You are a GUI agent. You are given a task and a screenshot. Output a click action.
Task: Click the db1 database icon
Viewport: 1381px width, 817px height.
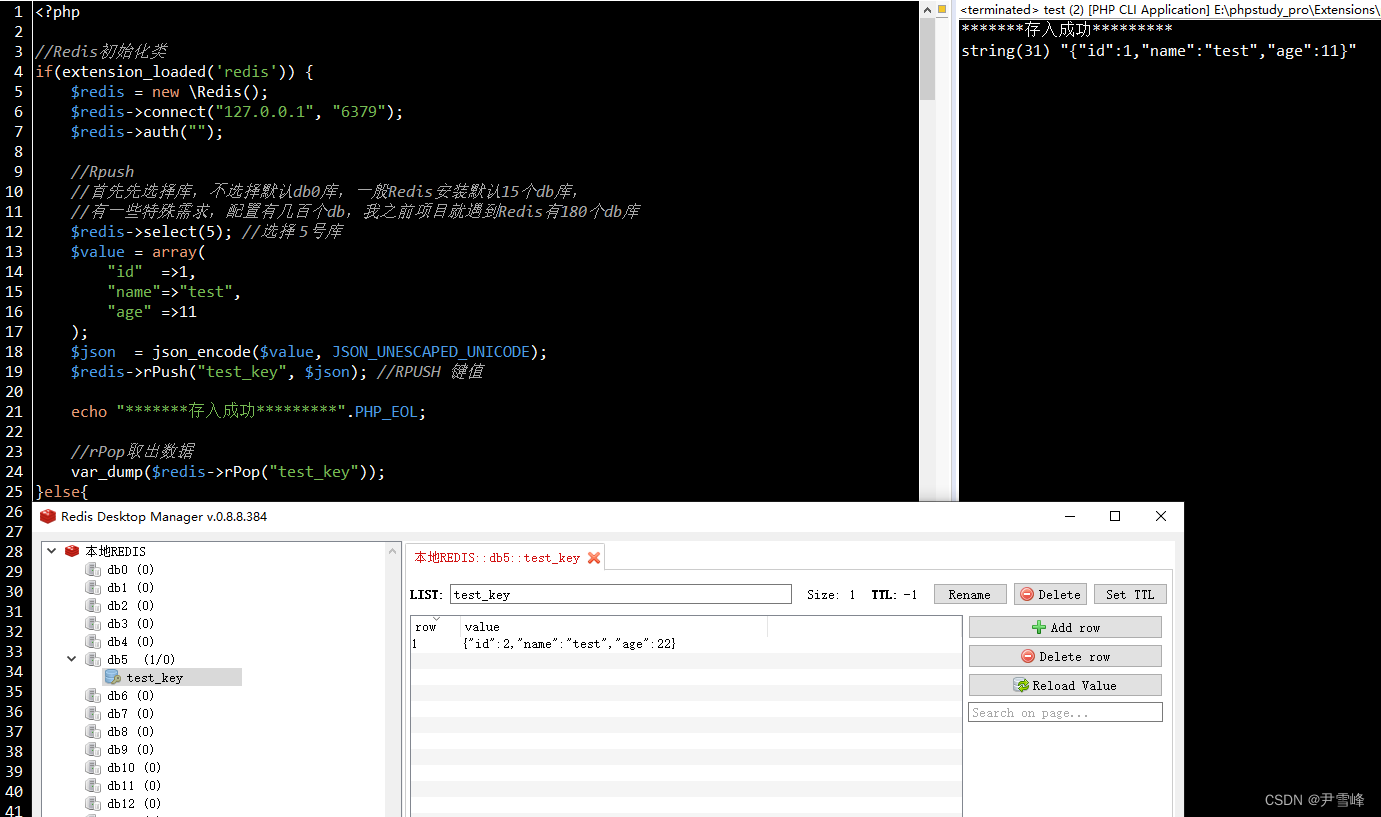(93, 588)
